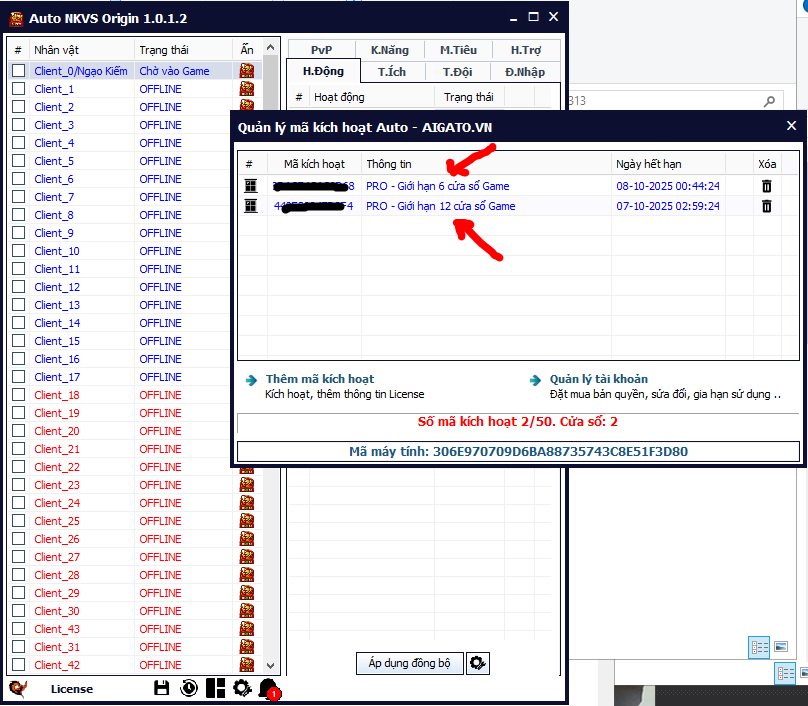Screen dimensions: 808x706
Task: Delete the 12-window PRO activation code
Action: coord(767,206)
